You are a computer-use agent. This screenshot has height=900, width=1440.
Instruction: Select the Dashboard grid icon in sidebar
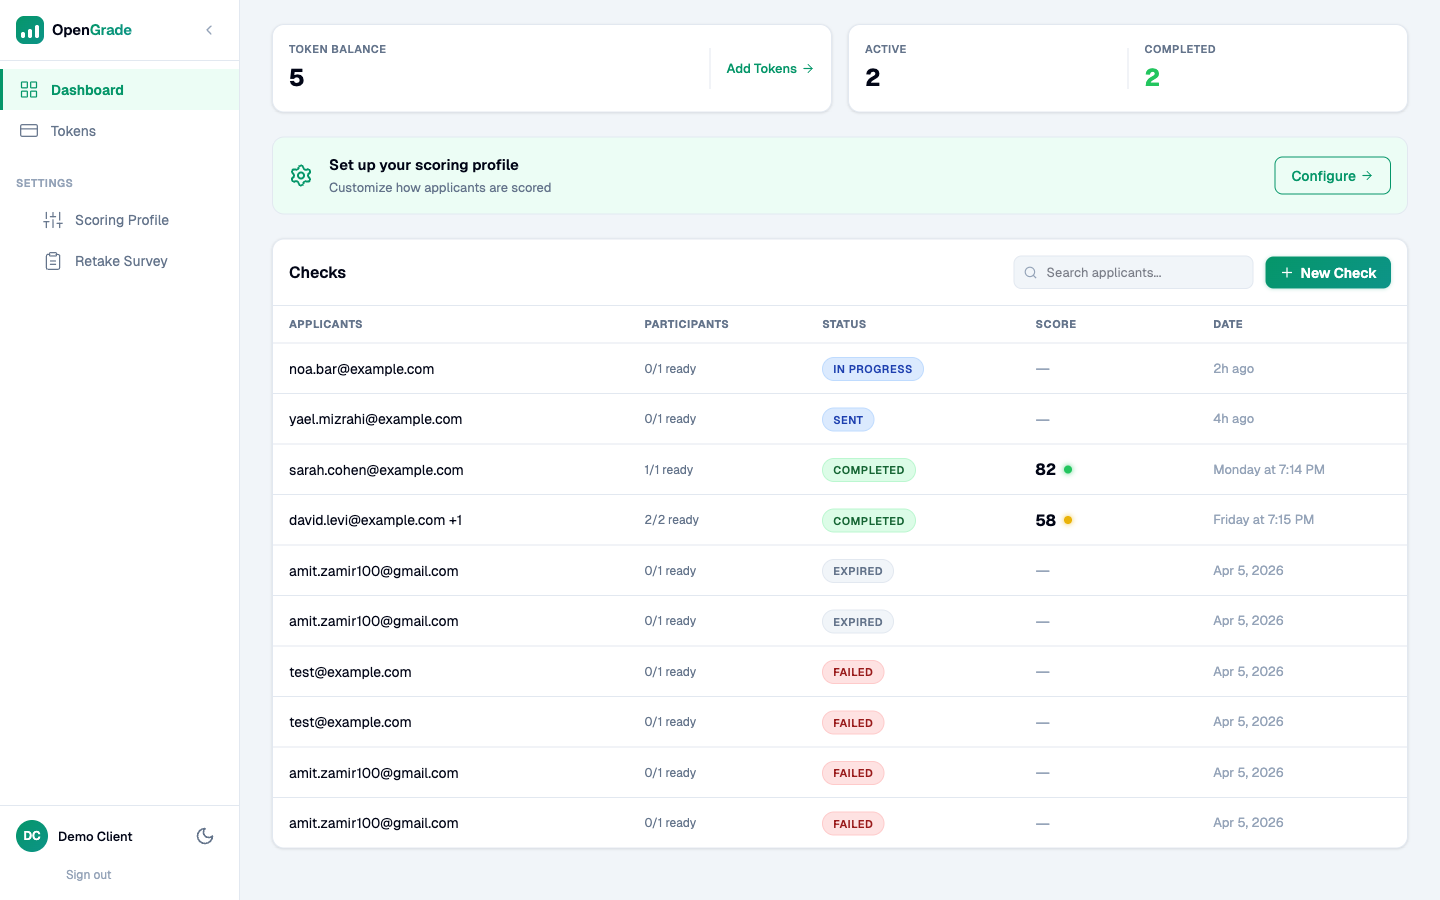click(x=28, y=89)
